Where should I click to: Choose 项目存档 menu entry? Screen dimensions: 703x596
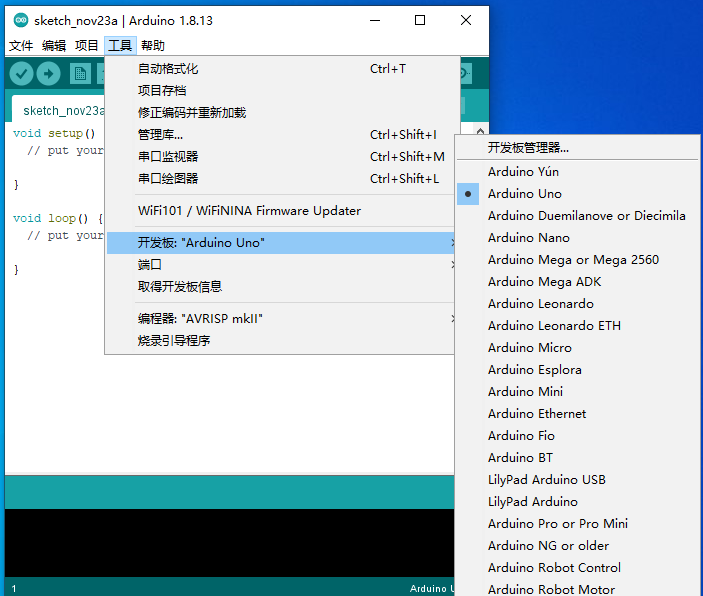[283, 91]
